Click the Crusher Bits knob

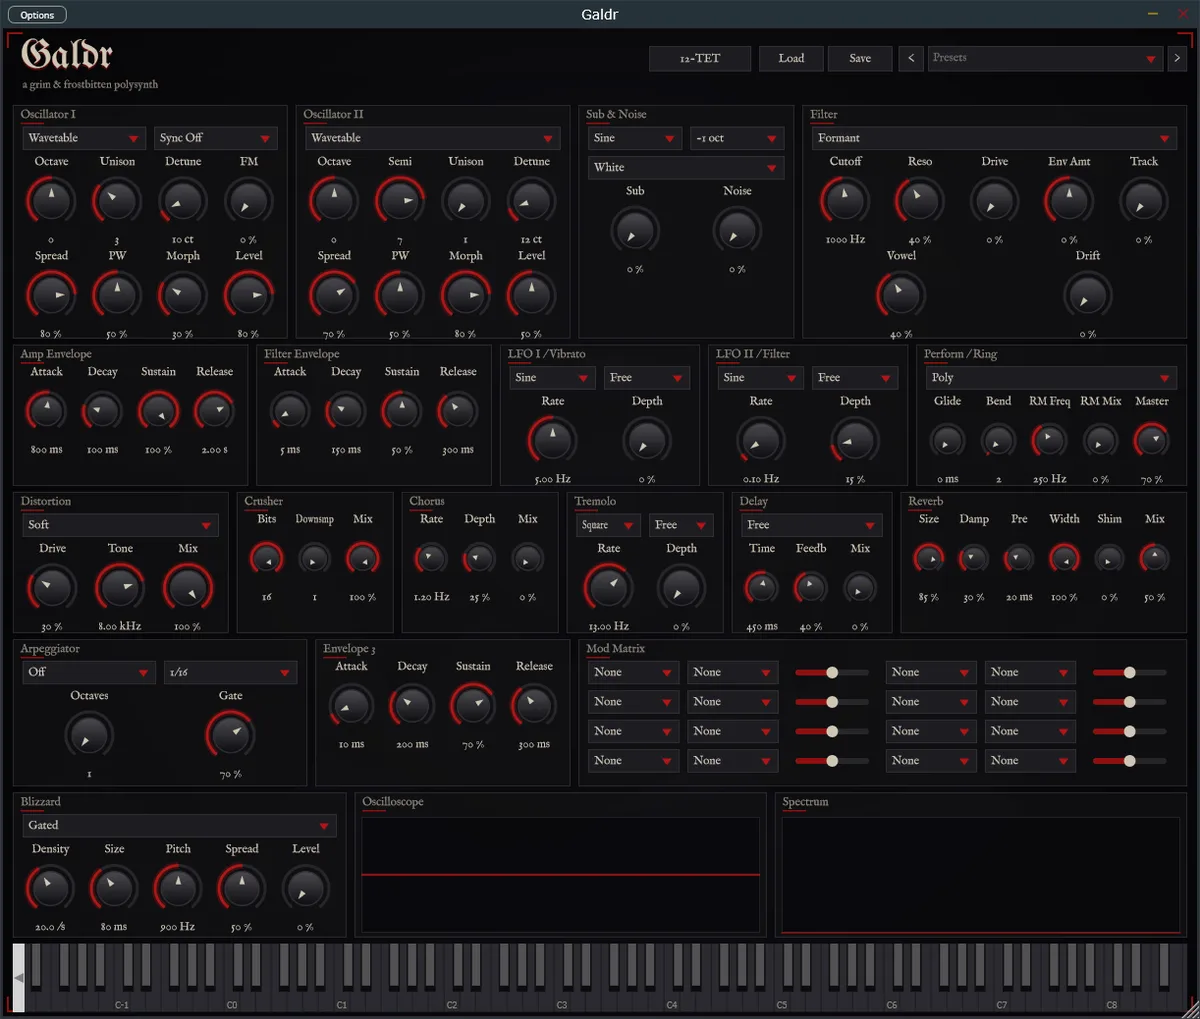[267, 559]
